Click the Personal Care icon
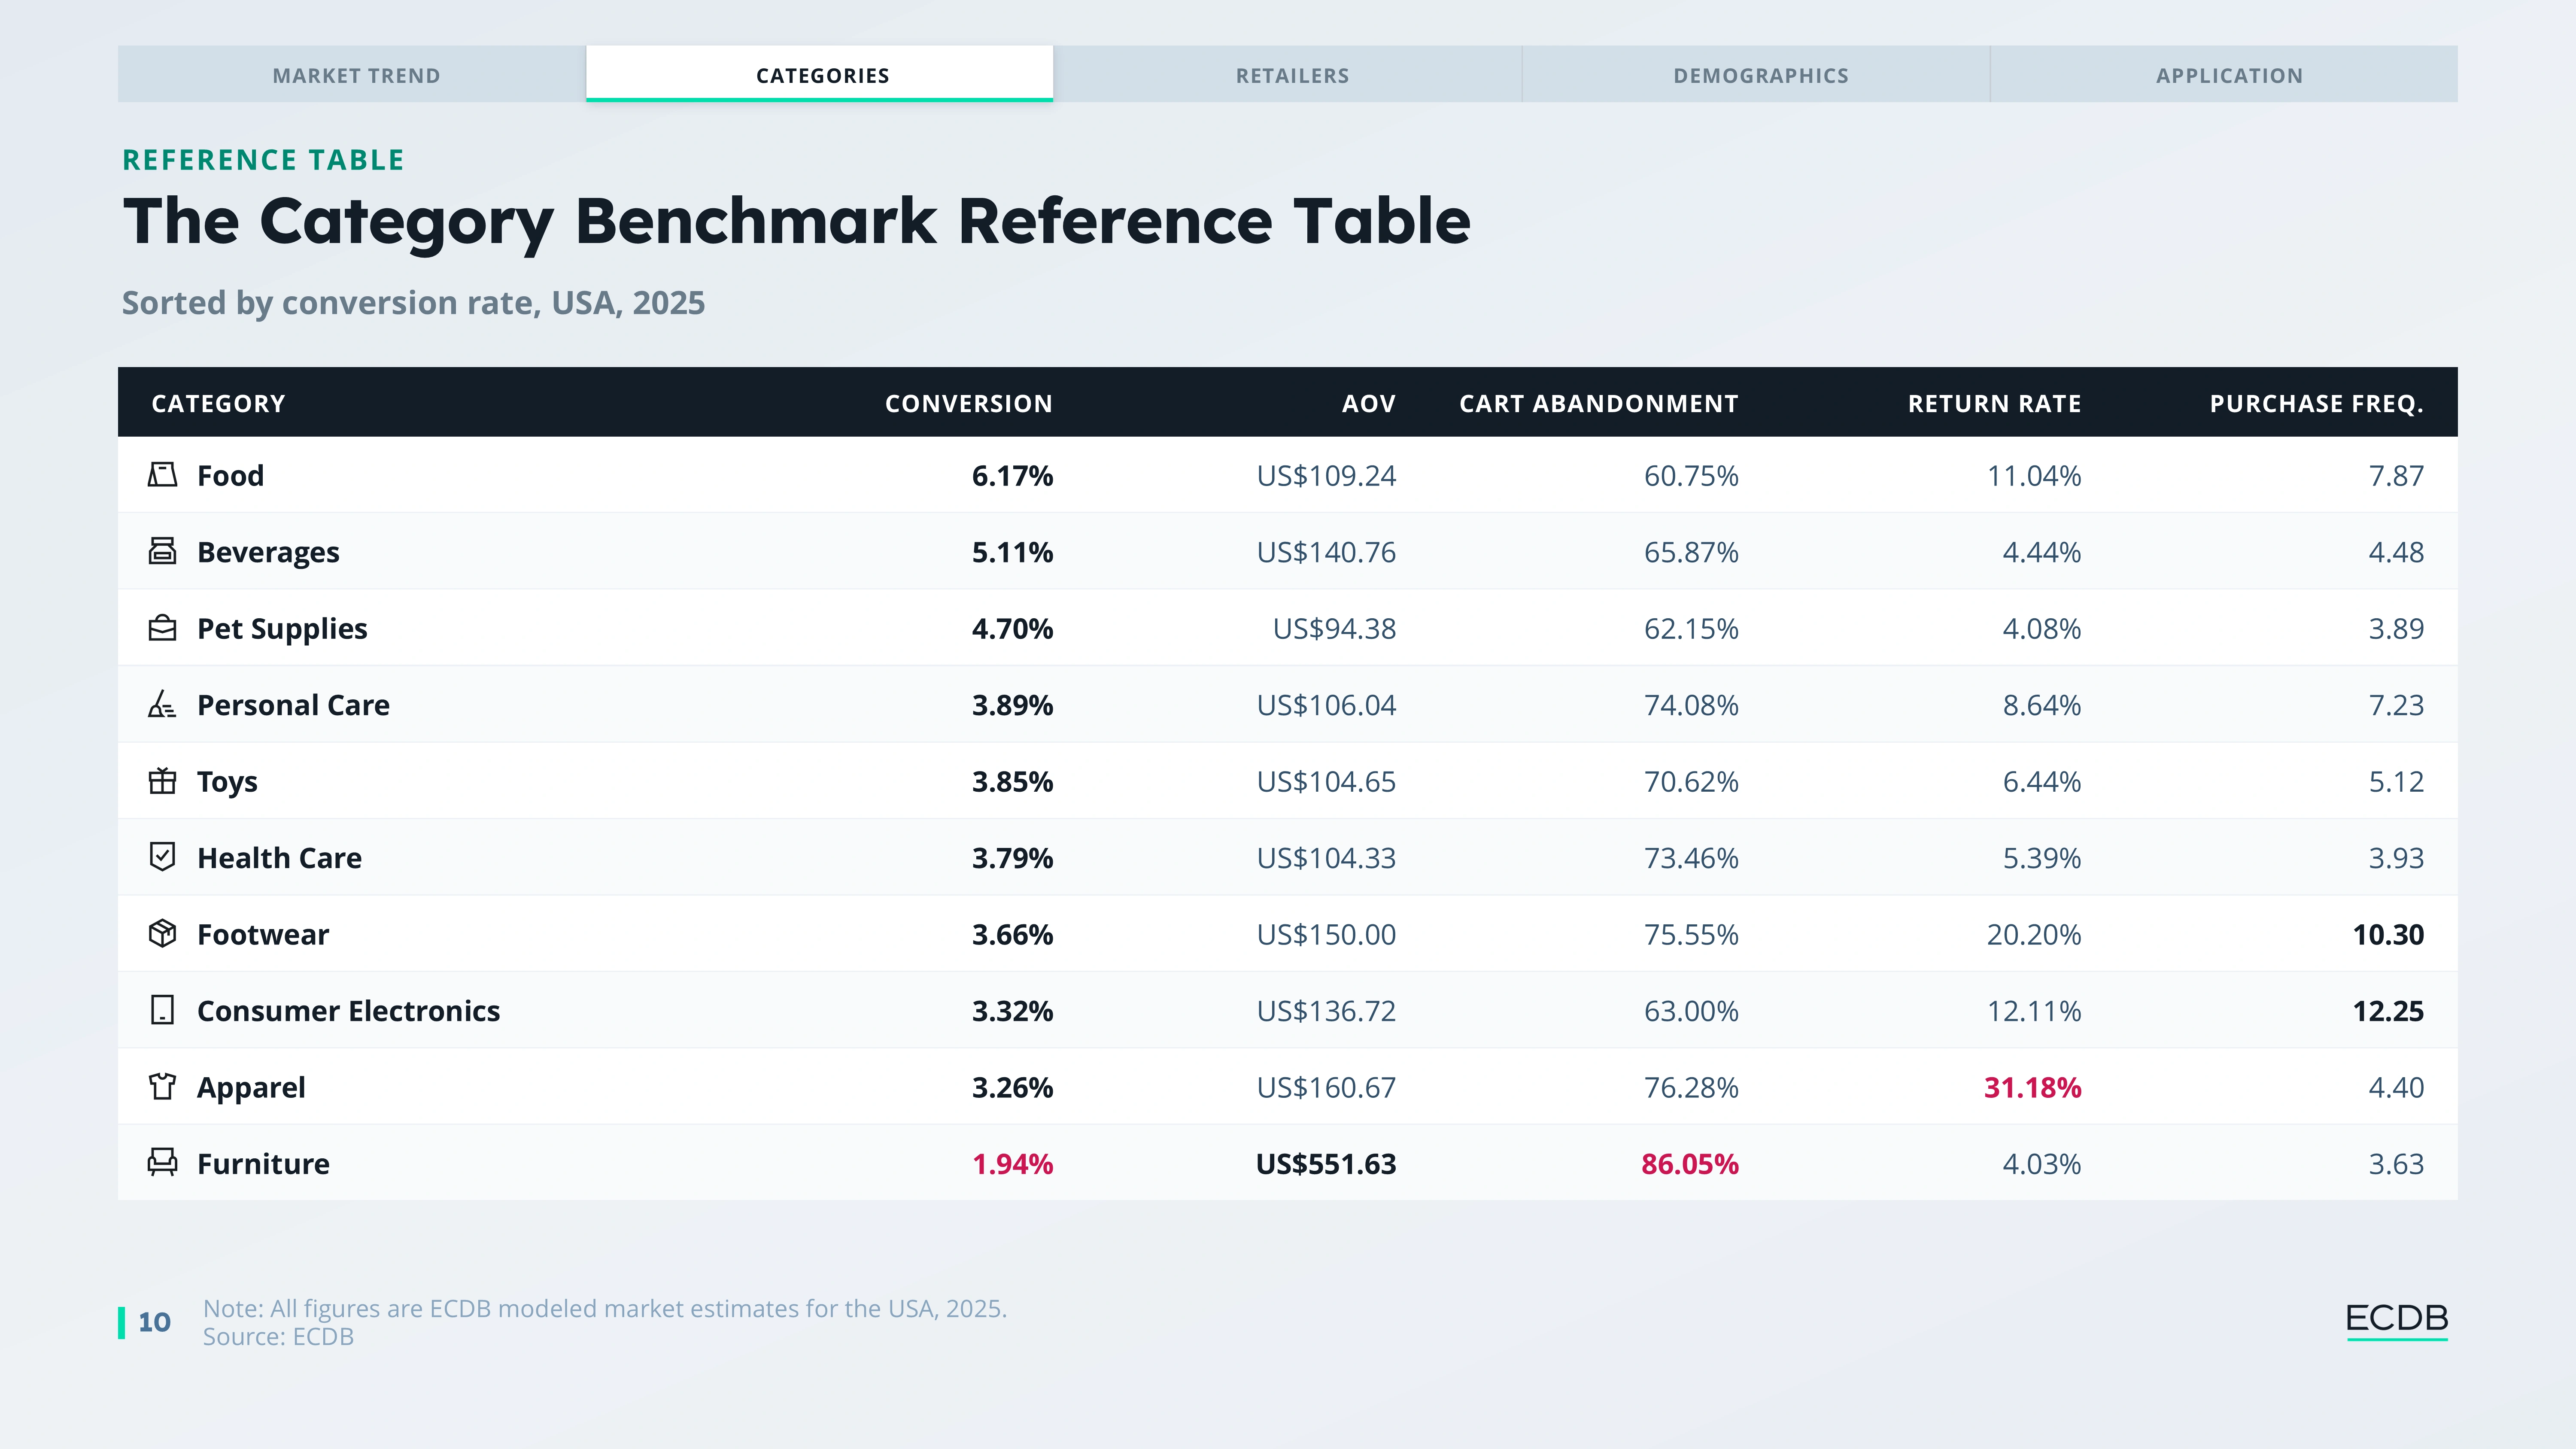Image resolution: width=2576 pixels, height=1449 pixels. [162, 704]
